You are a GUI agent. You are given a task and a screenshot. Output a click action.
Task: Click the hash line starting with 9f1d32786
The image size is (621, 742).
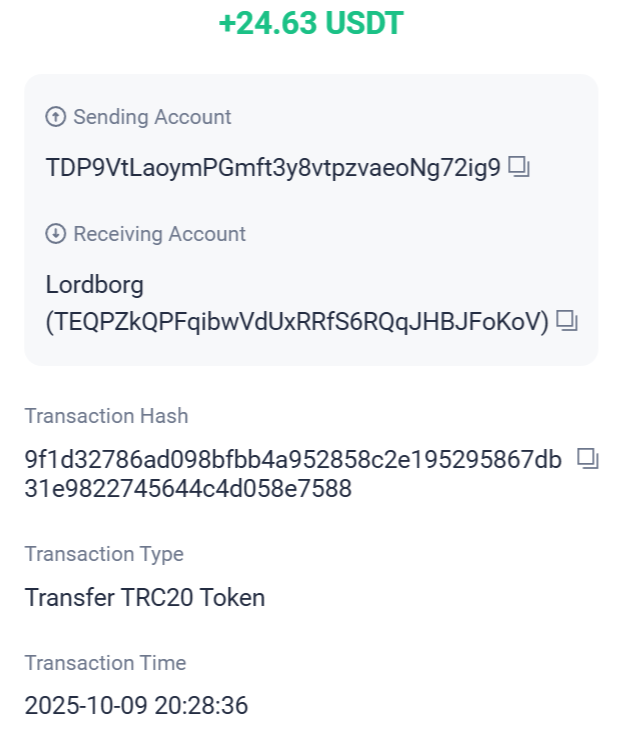click(293, 460)
